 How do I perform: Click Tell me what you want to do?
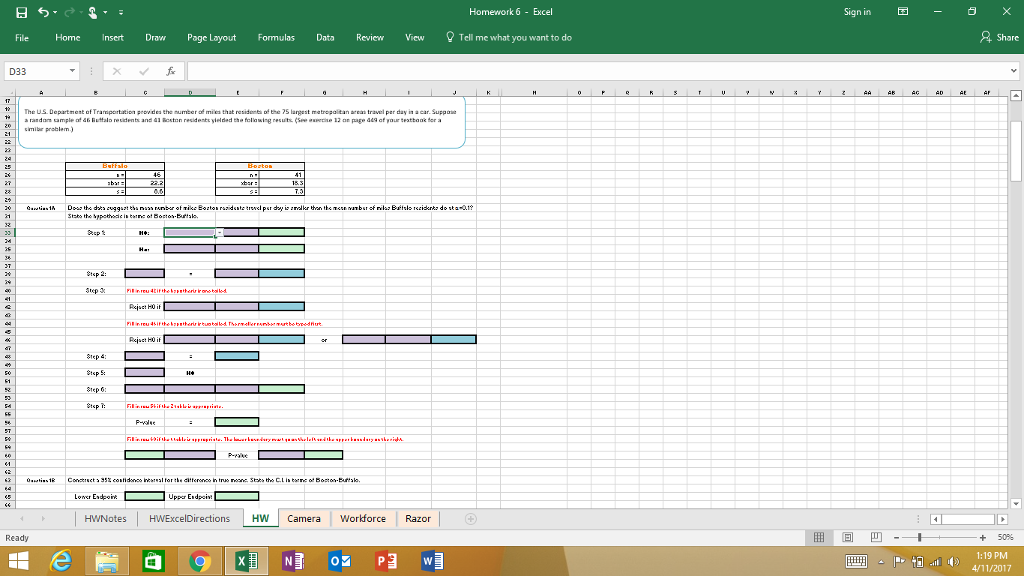click(509, 37)
